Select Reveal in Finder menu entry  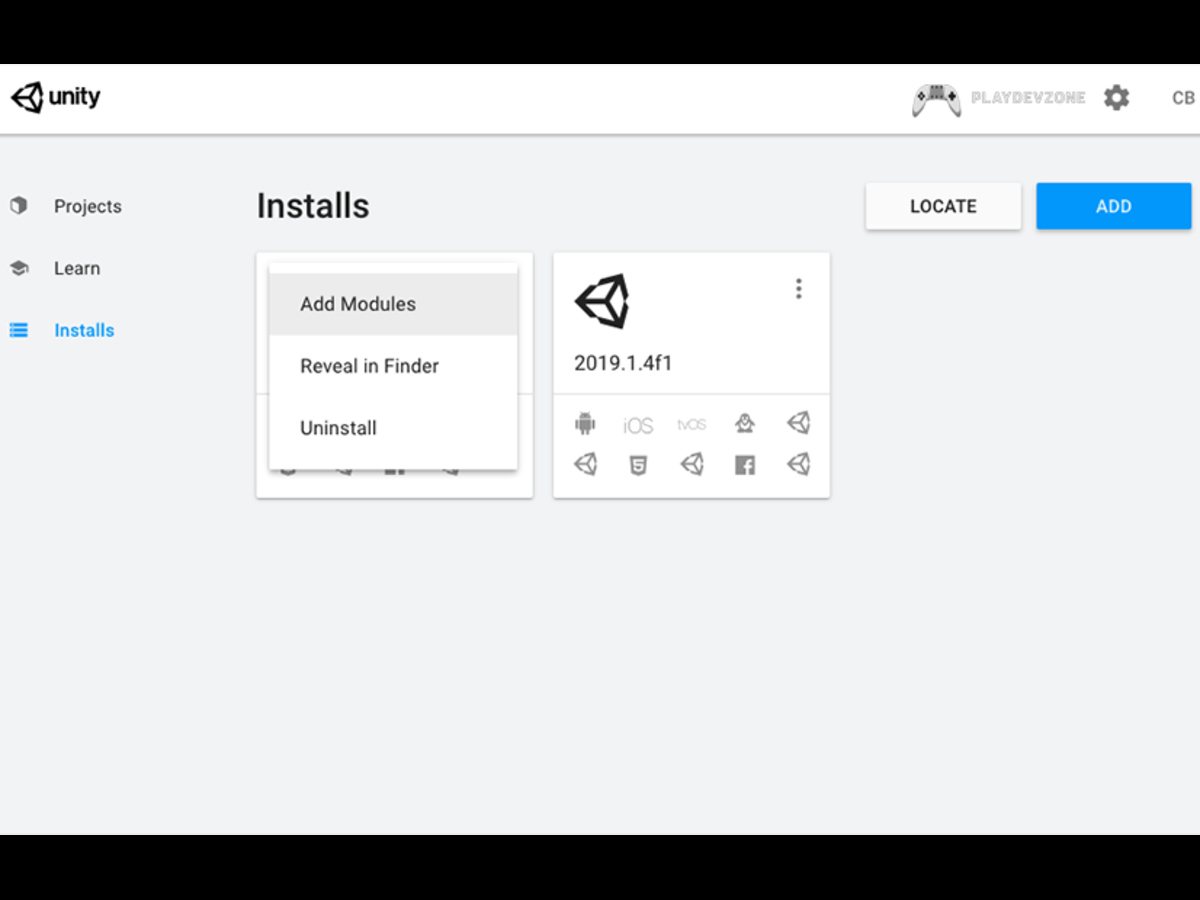393,366
